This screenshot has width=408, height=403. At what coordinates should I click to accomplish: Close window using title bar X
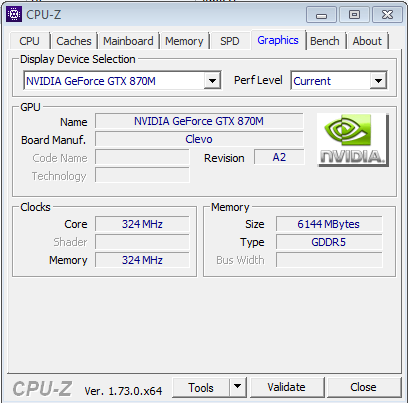point(387,15)
